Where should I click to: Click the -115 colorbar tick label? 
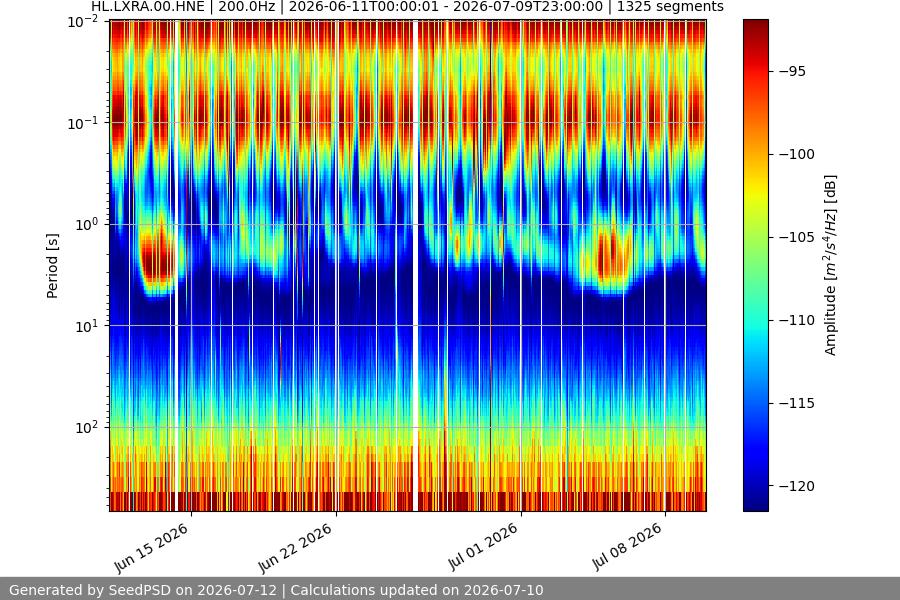click(797, 404)
